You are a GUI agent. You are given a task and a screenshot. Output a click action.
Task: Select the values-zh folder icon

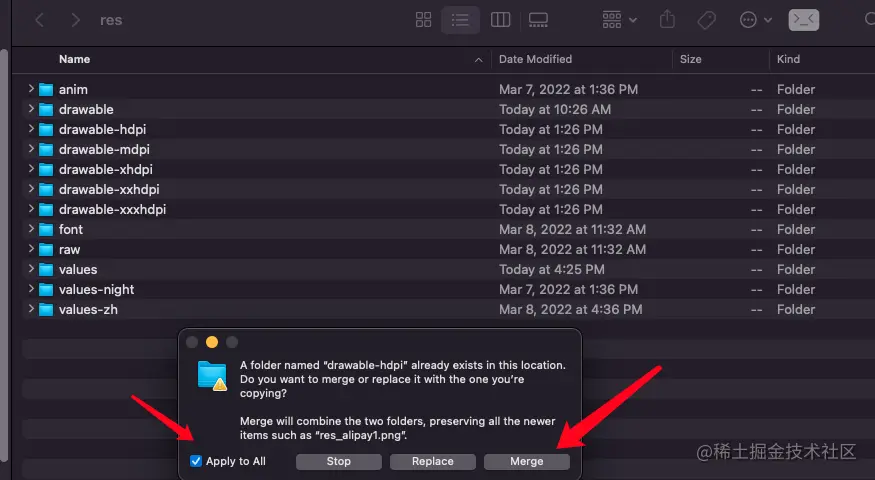pyautogui.click(x=46, y=310)
